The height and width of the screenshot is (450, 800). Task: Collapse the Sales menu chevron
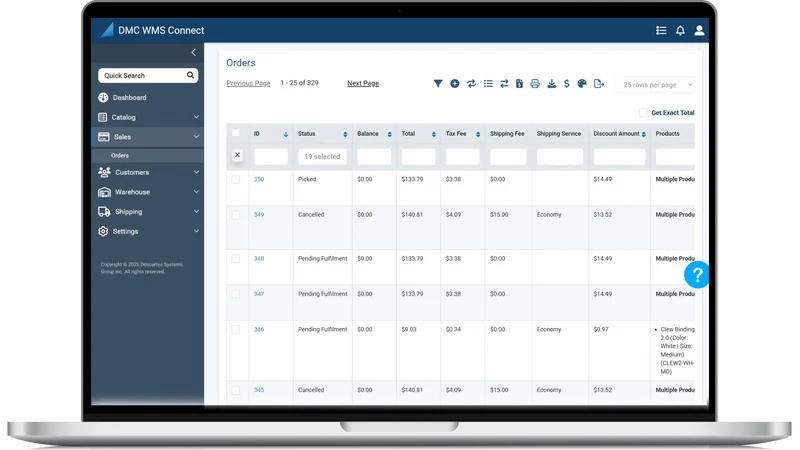pyautogui.click(x=196, y=137)
